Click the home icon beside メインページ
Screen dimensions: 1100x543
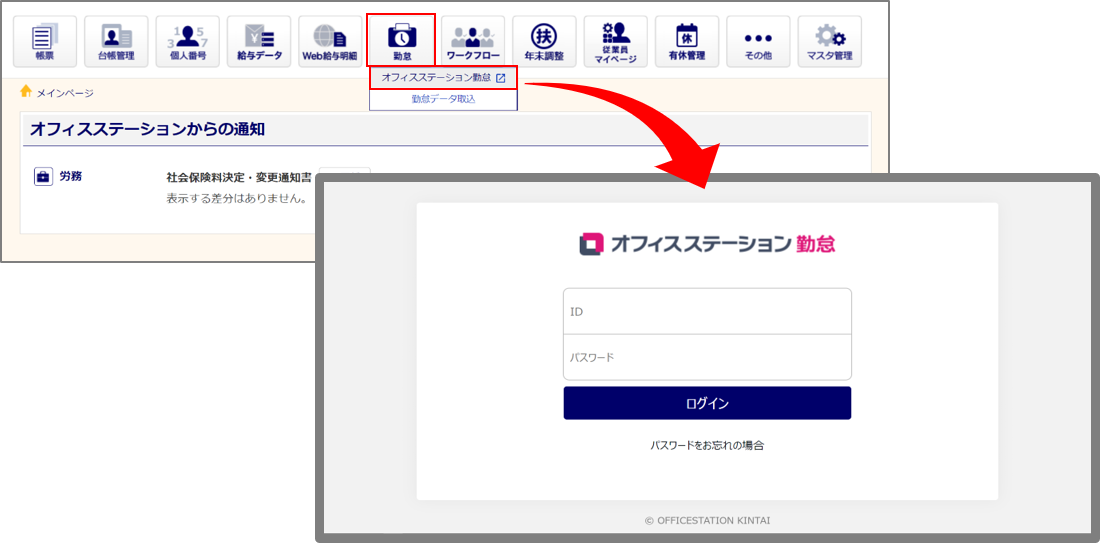click(26, 91)
